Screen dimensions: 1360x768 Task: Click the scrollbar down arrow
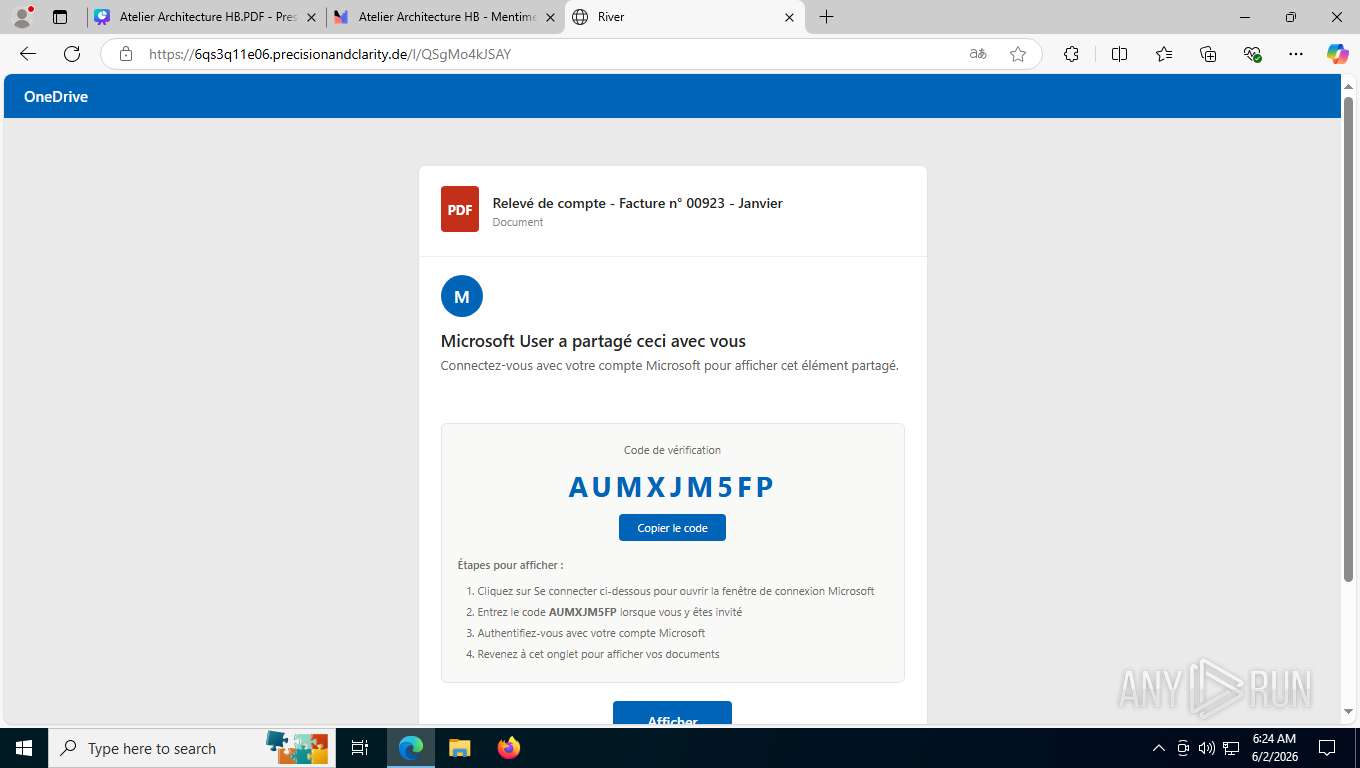pyautogui.click(x=1348, y=711)
